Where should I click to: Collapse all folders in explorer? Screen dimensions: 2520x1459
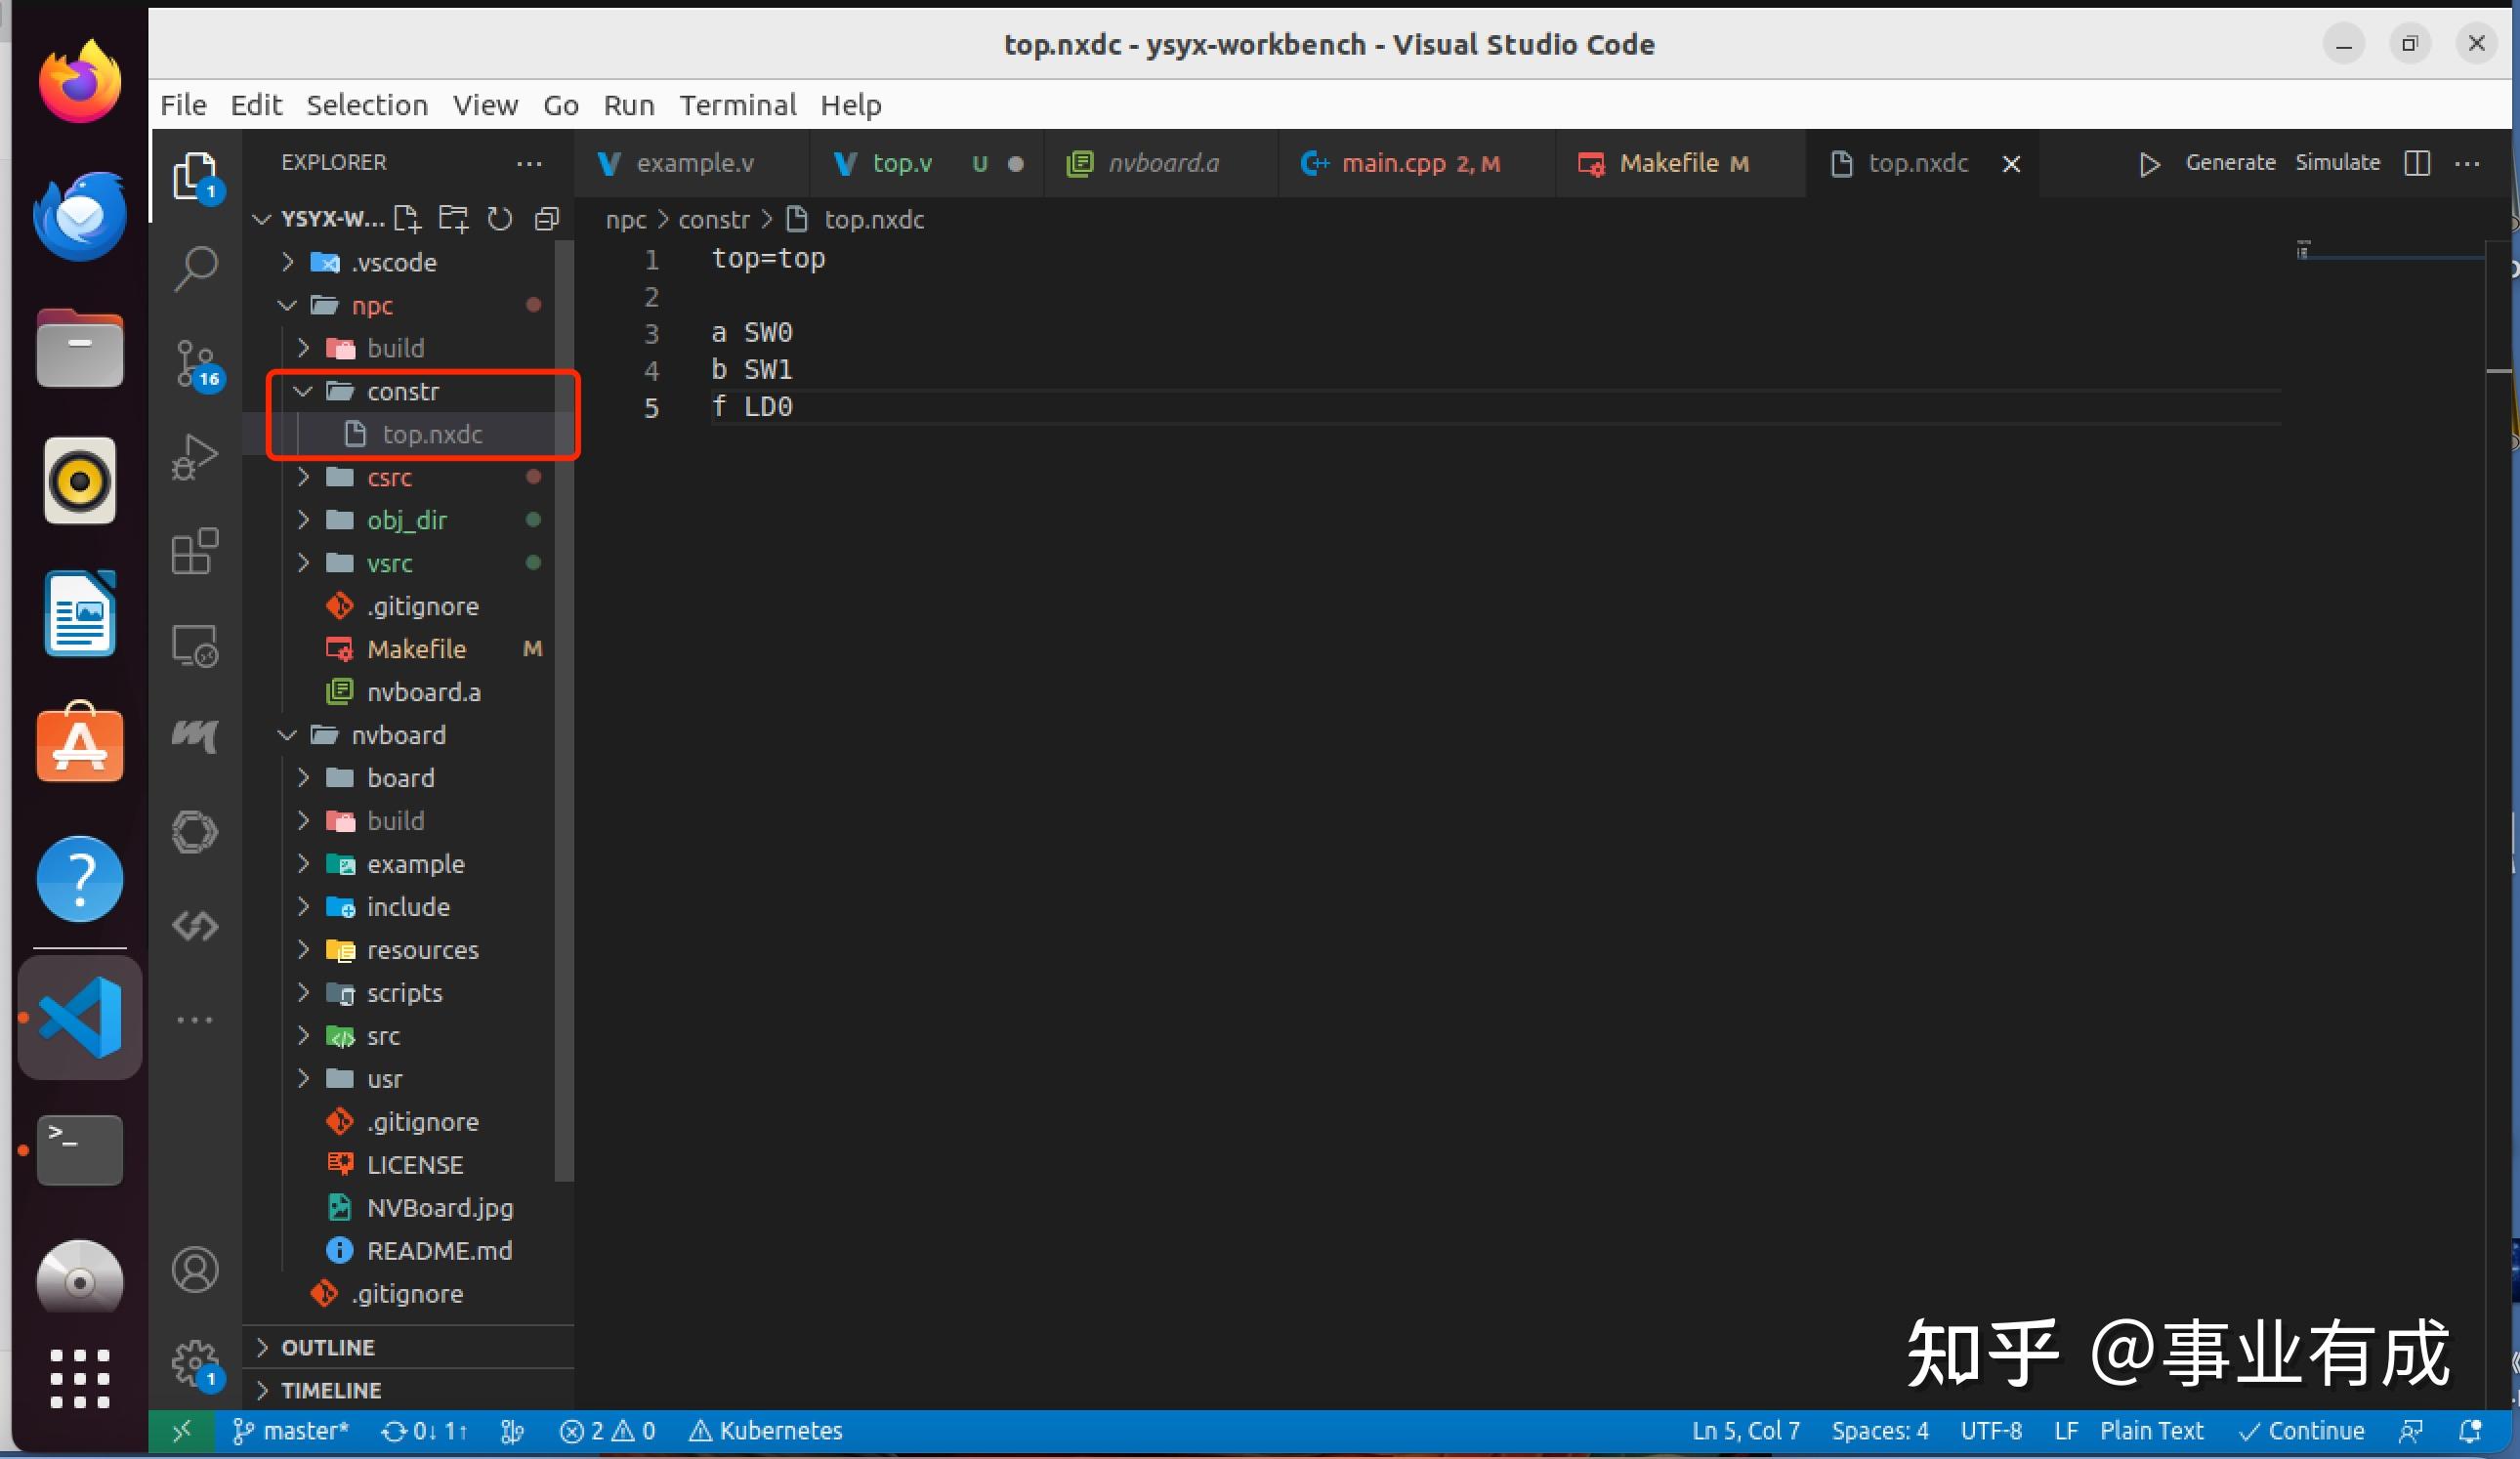546,219
